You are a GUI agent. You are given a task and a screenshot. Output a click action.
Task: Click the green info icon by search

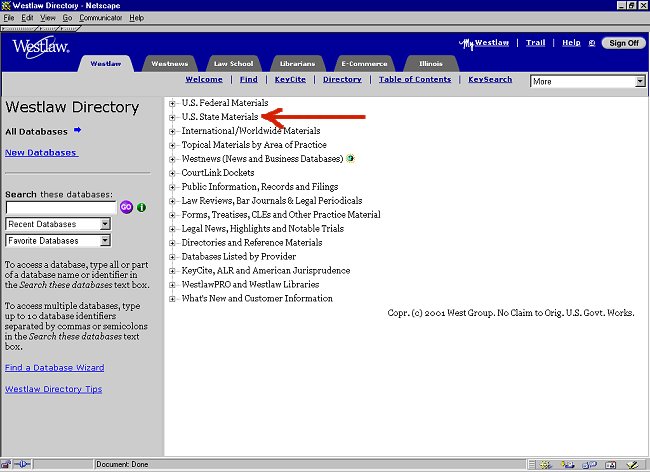click(x=141, y=207)
